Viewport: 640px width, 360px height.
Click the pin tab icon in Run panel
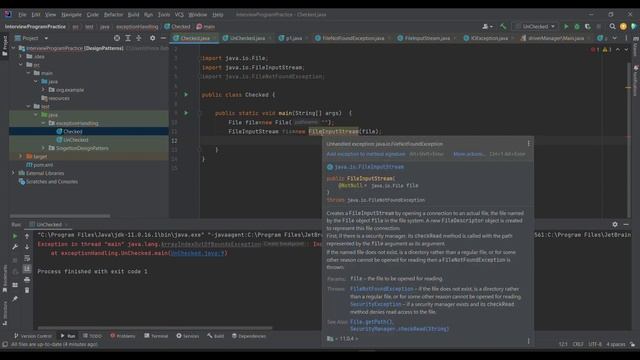tap(15, 299)
